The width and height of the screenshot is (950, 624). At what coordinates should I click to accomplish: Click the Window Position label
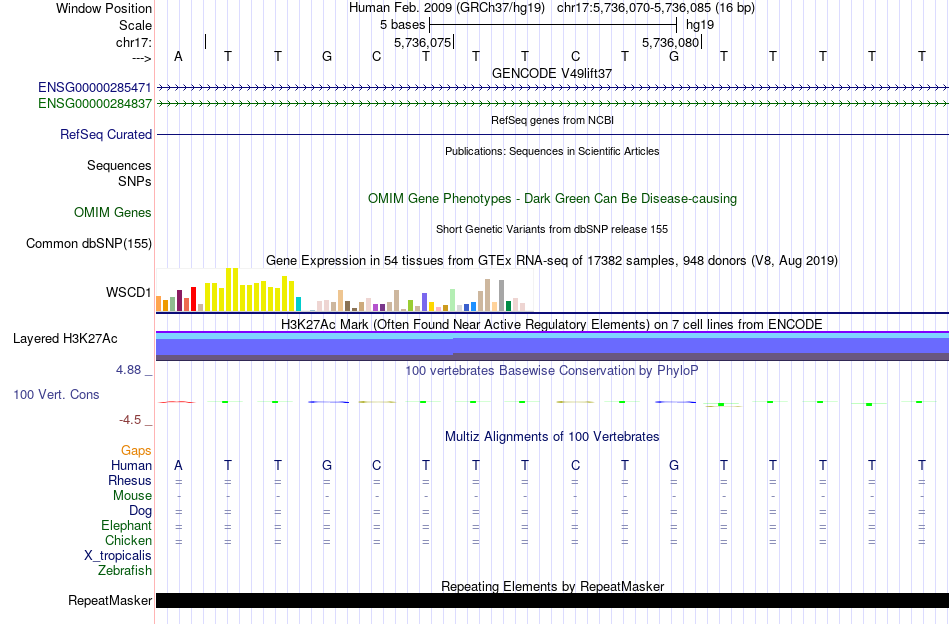[x=104, y=8]
